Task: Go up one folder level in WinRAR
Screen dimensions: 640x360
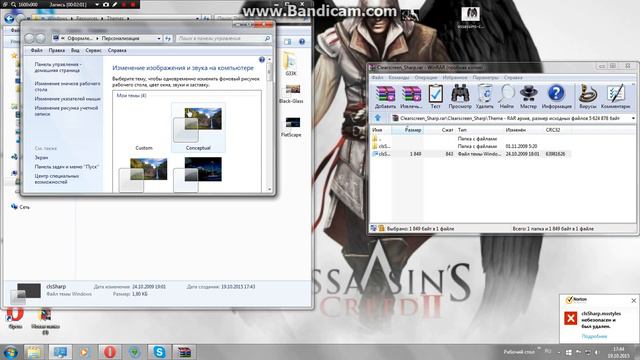Action: [378, 118]
